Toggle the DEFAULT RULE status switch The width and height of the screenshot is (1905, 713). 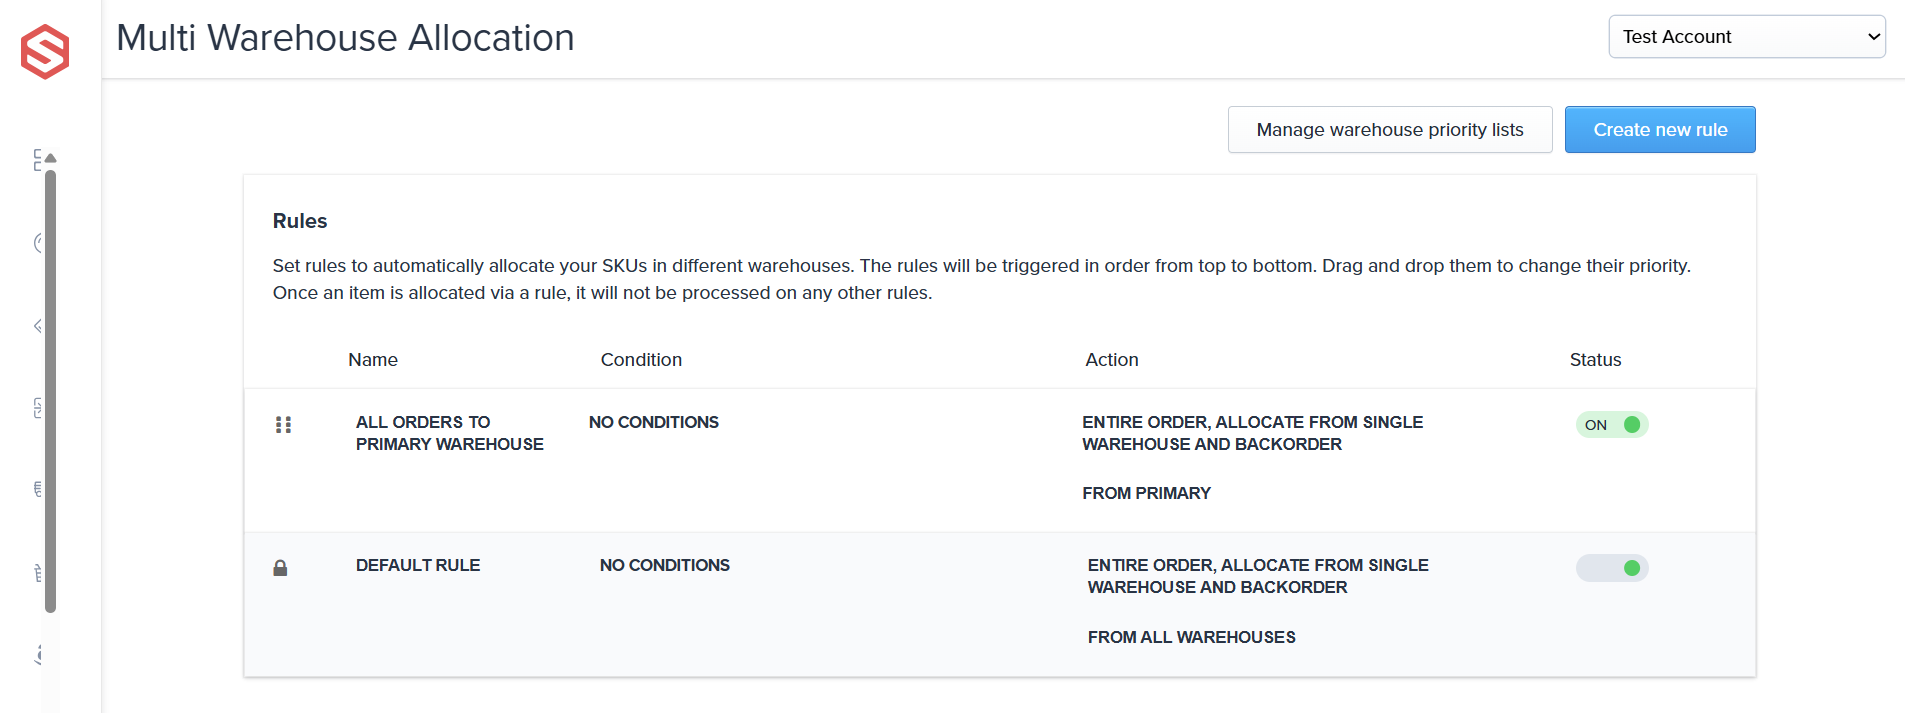point(1611,568)
